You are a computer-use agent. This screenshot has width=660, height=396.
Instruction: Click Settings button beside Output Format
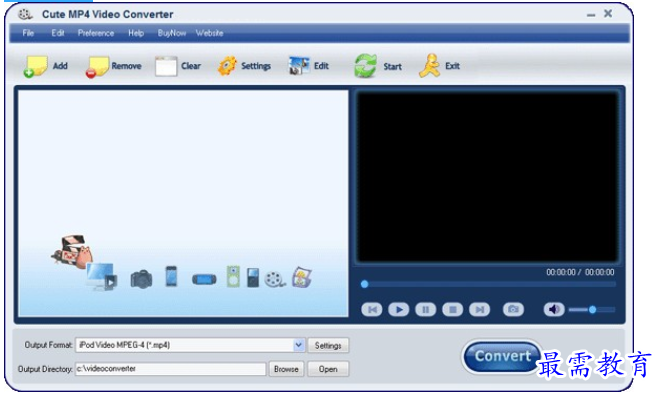pyautogui.click(x=328, y=346)
